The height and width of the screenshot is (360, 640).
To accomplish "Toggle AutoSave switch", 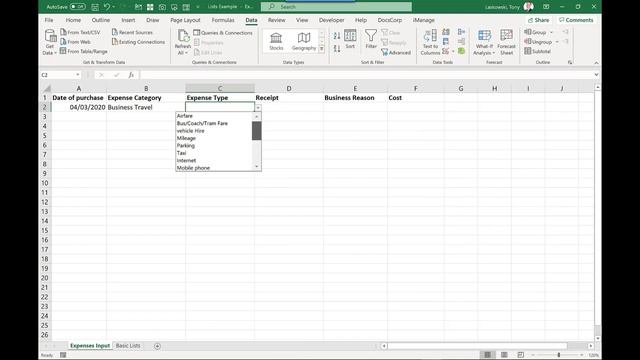I will [78, 7].
